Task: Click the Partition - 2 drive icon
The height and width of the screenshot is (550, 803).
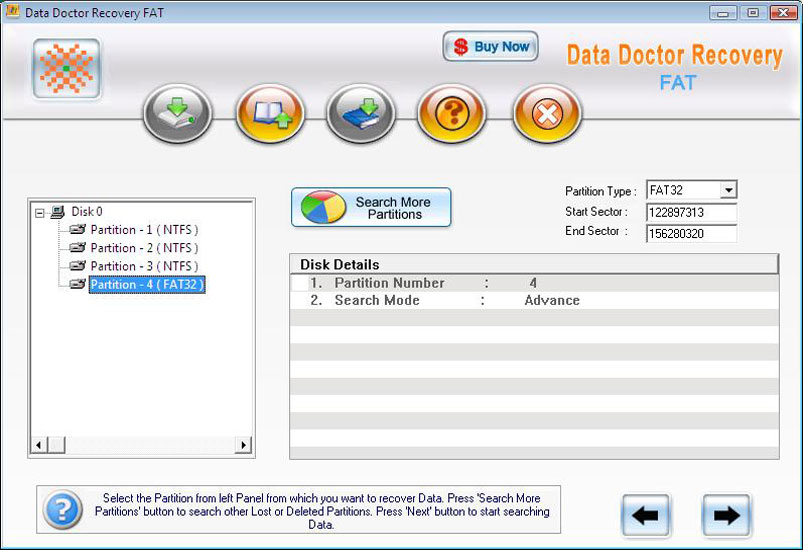Action: 77,247
